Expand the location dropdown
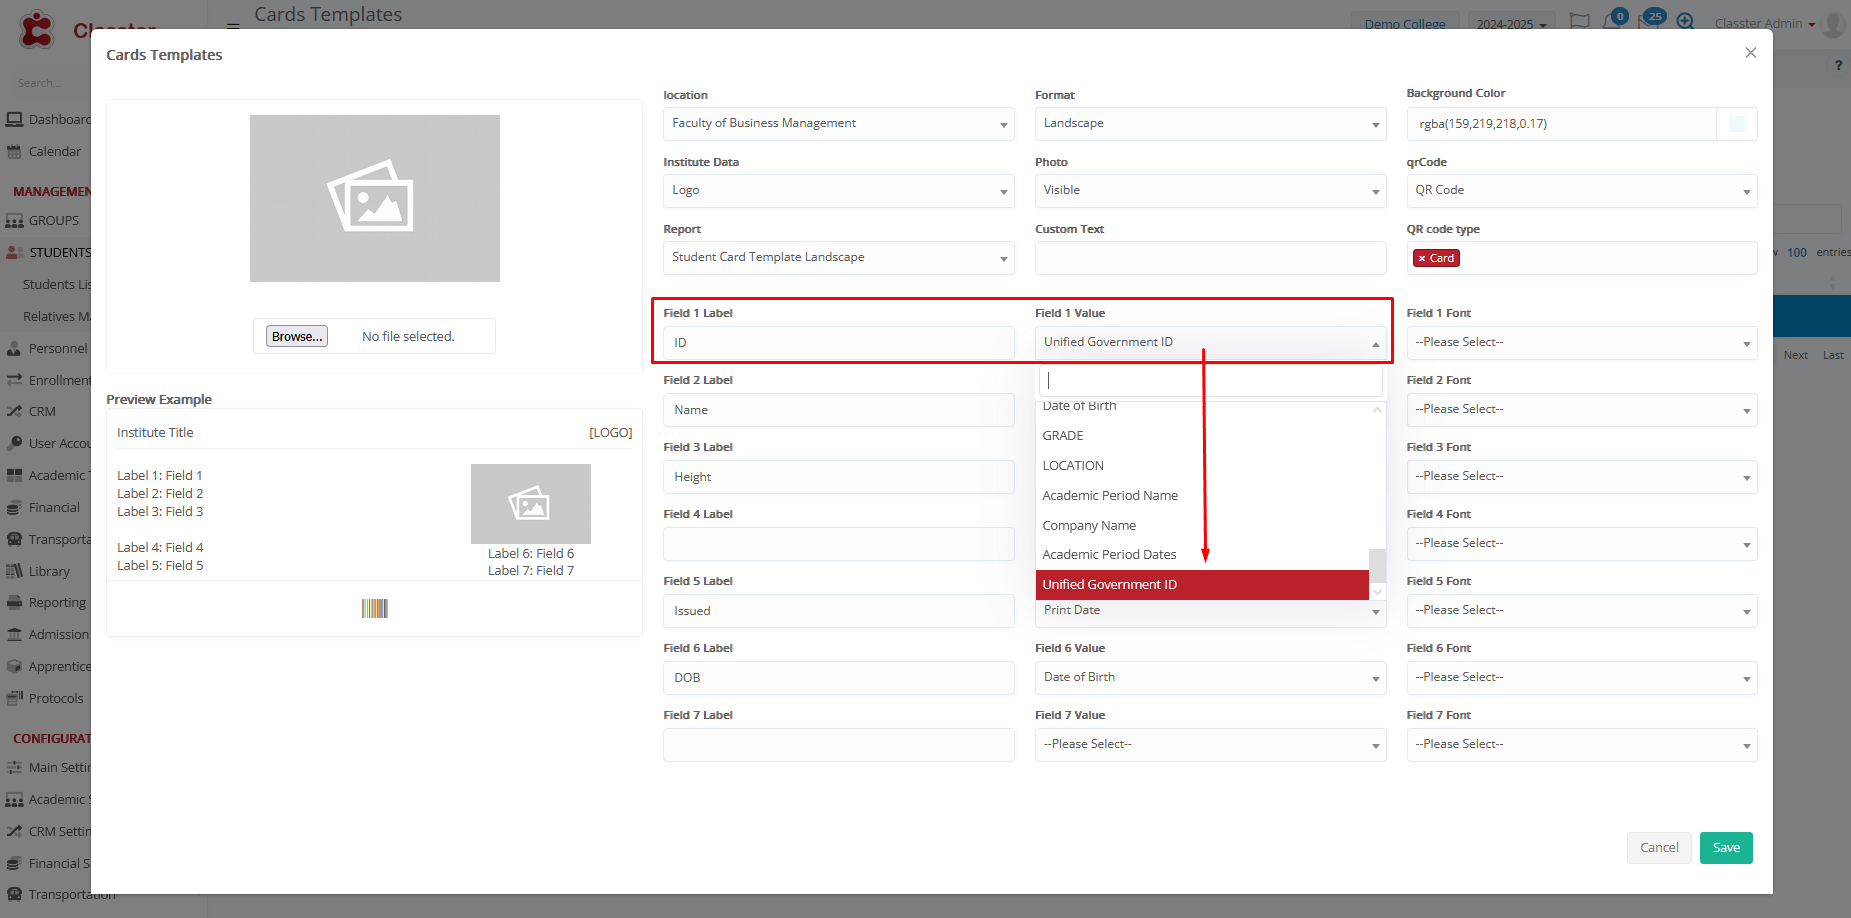Image resolution: width=1851 pixels, height=918 pixels. point(838,124)
